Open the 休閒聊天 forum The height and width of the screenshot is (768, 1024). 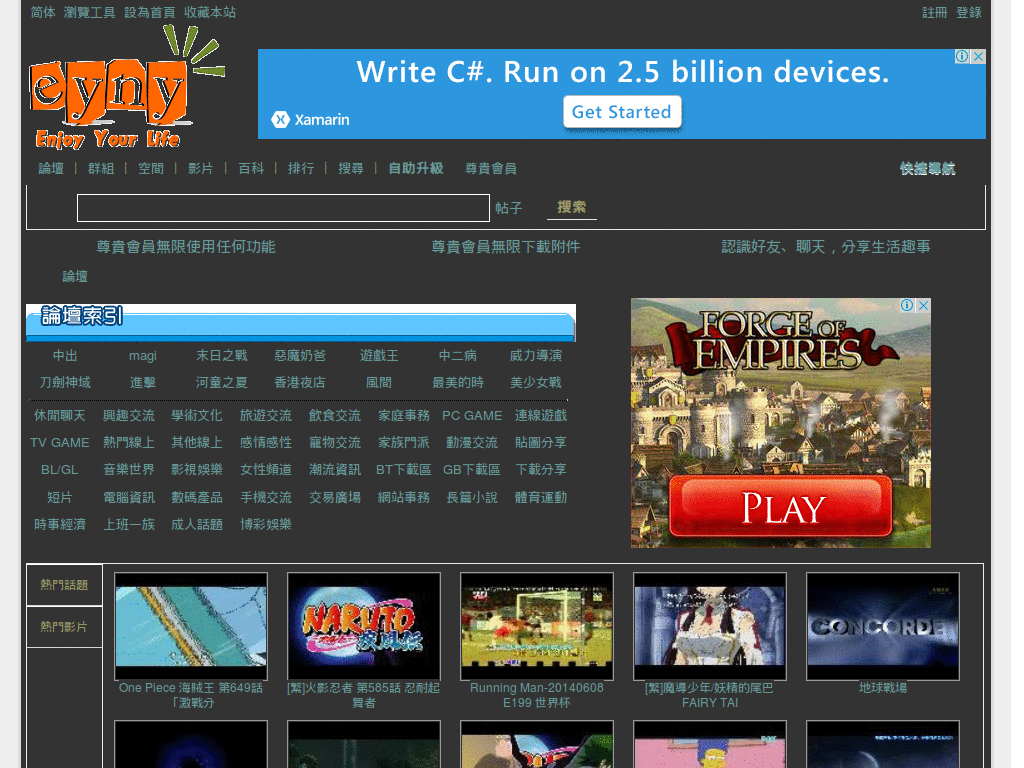pos(59,415)
